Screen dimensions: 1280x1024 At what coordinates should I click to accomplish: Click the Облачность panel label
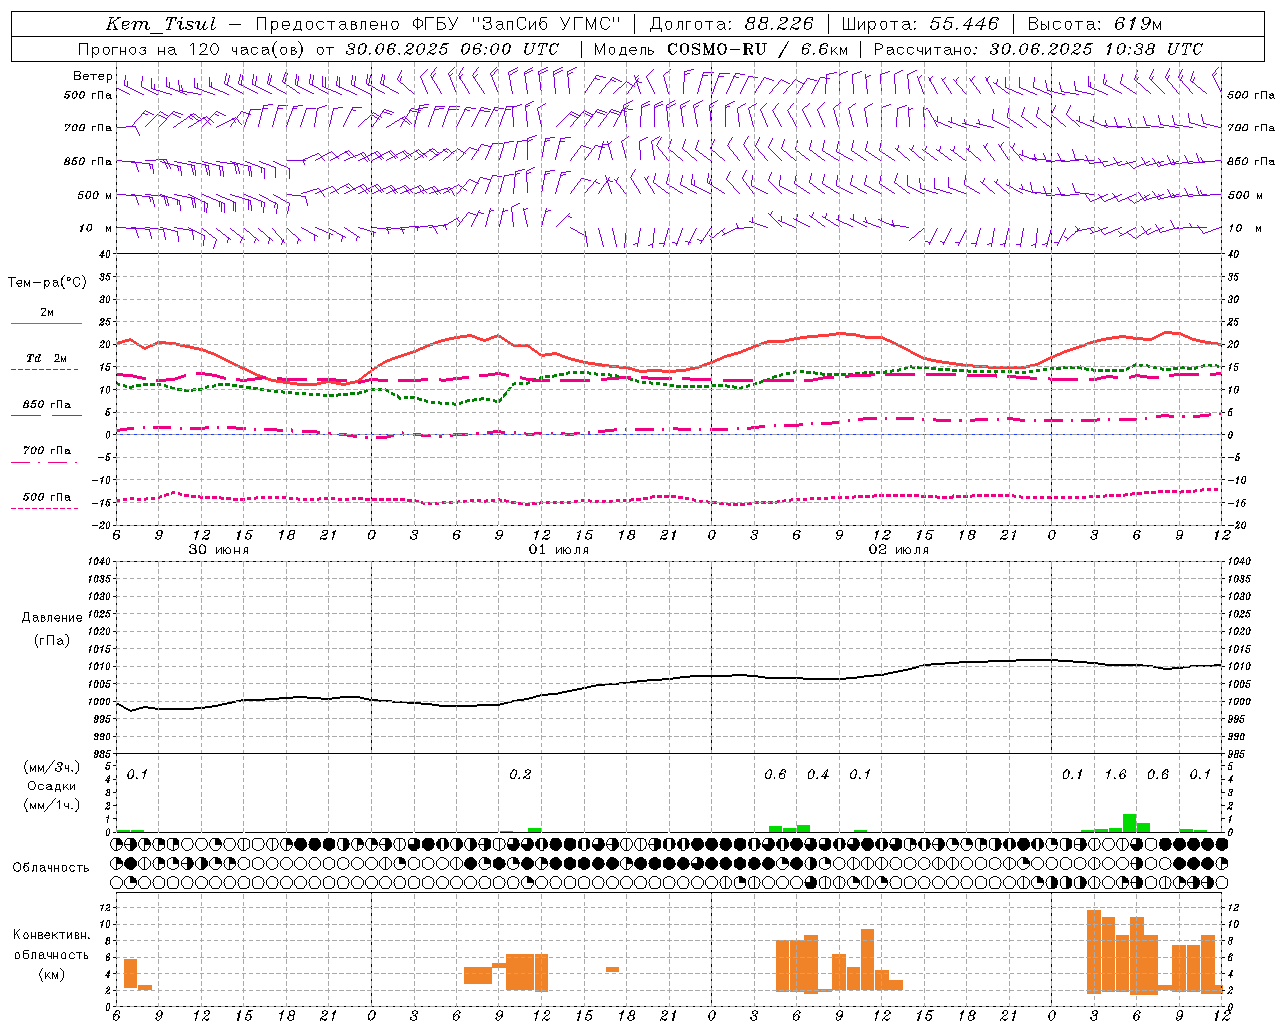coord(51,868)
